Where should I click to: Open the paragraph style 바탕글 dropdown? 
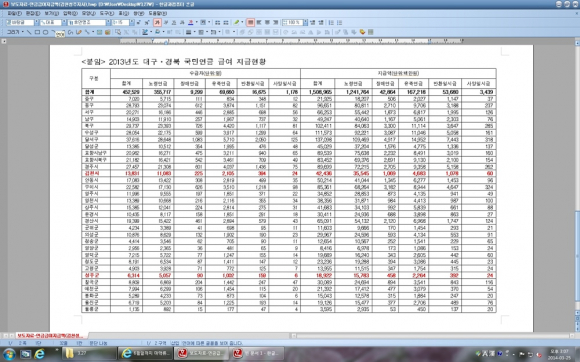coord(36,23)
